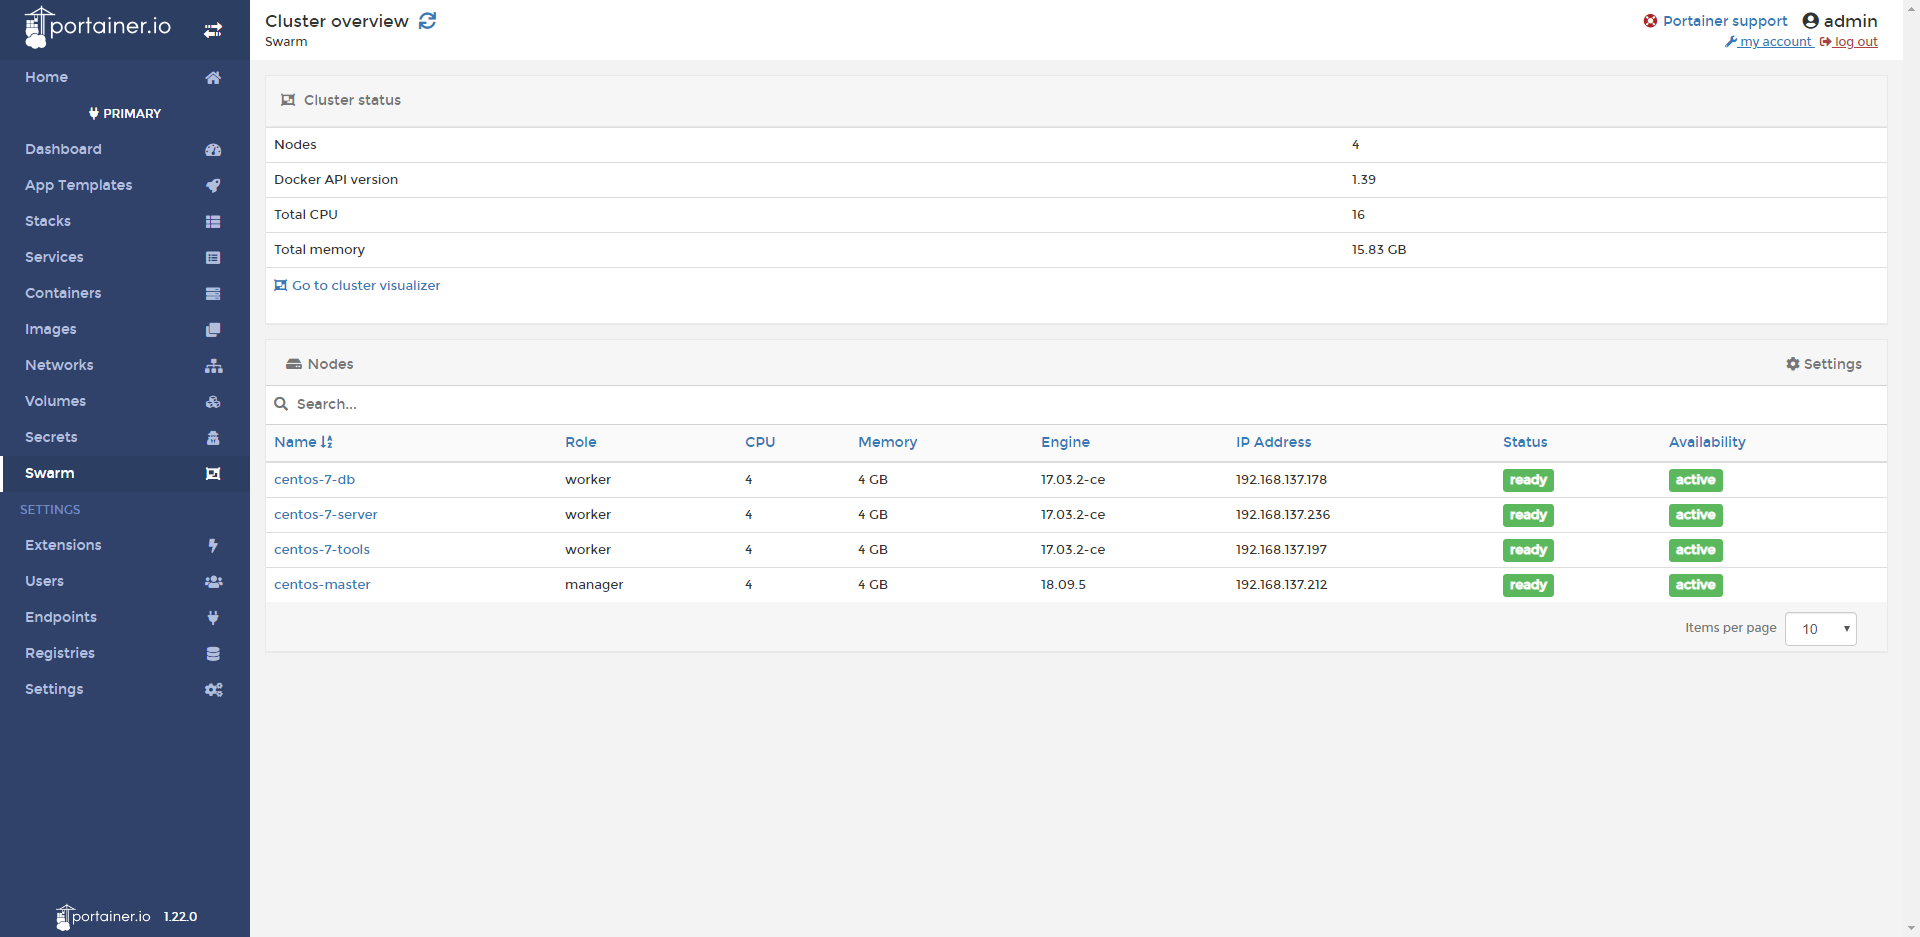Open the Secrets sidebar entry
The image size is (1920, 937).
pos(51,437)
